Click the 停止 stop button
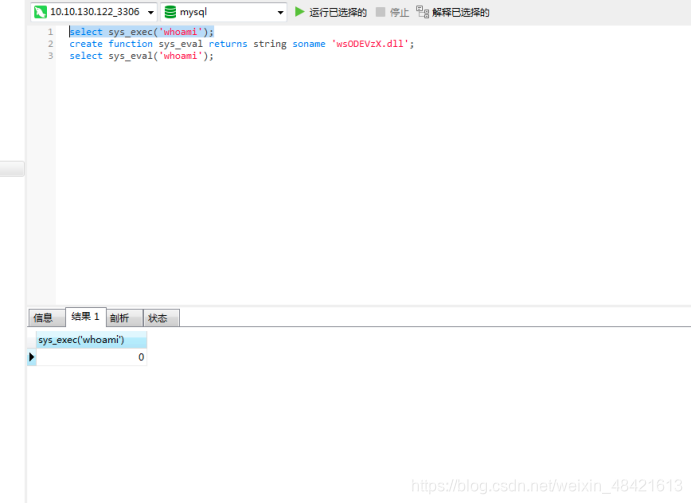 392,12
